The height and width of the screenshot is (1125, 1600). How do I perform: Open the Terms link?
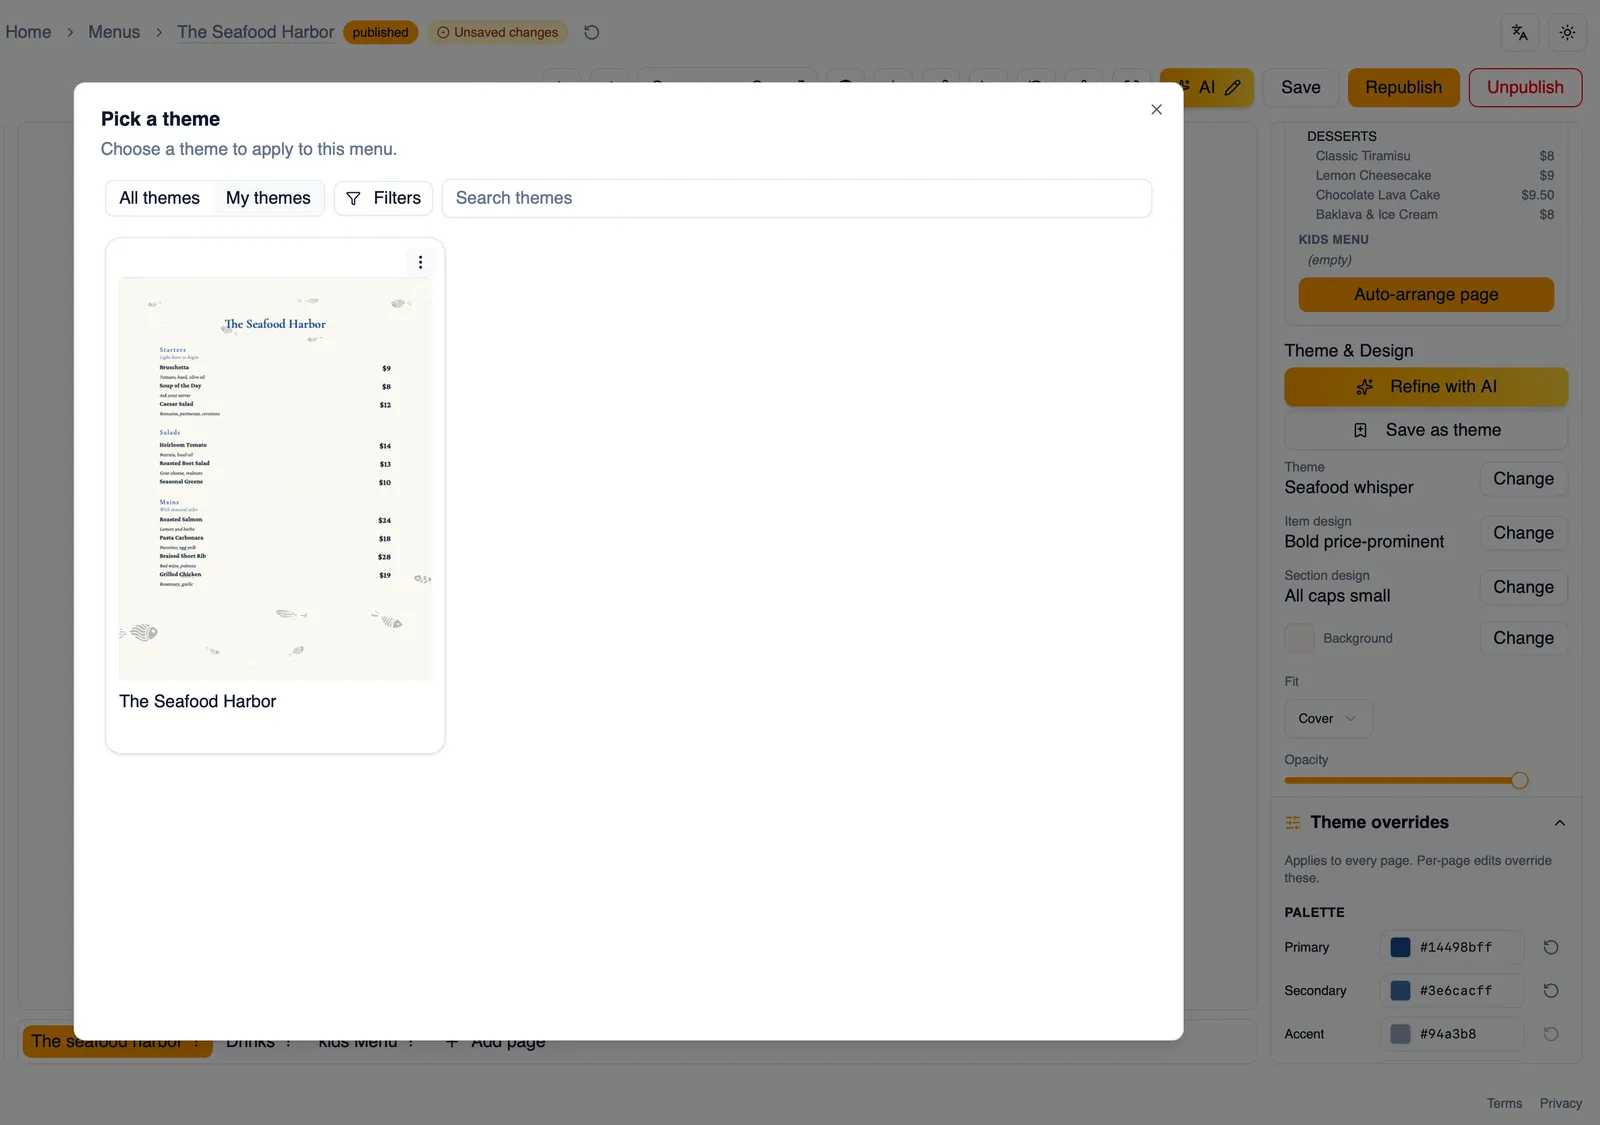(1504, 1103)
